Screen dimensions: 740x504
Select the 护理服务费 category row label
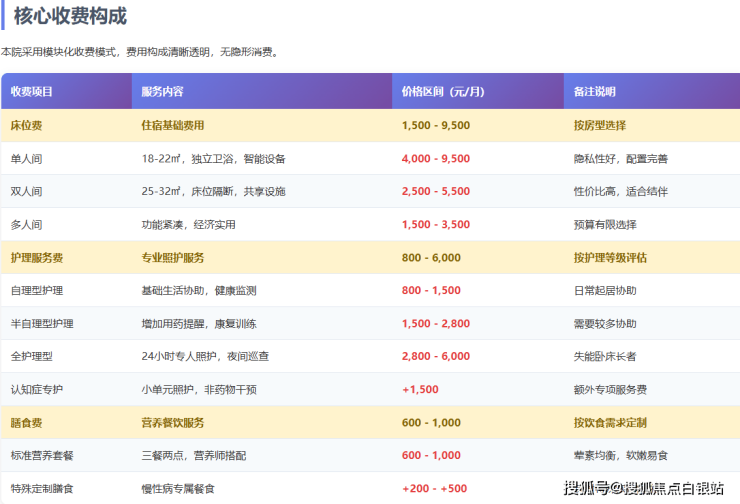coord(37,258)
